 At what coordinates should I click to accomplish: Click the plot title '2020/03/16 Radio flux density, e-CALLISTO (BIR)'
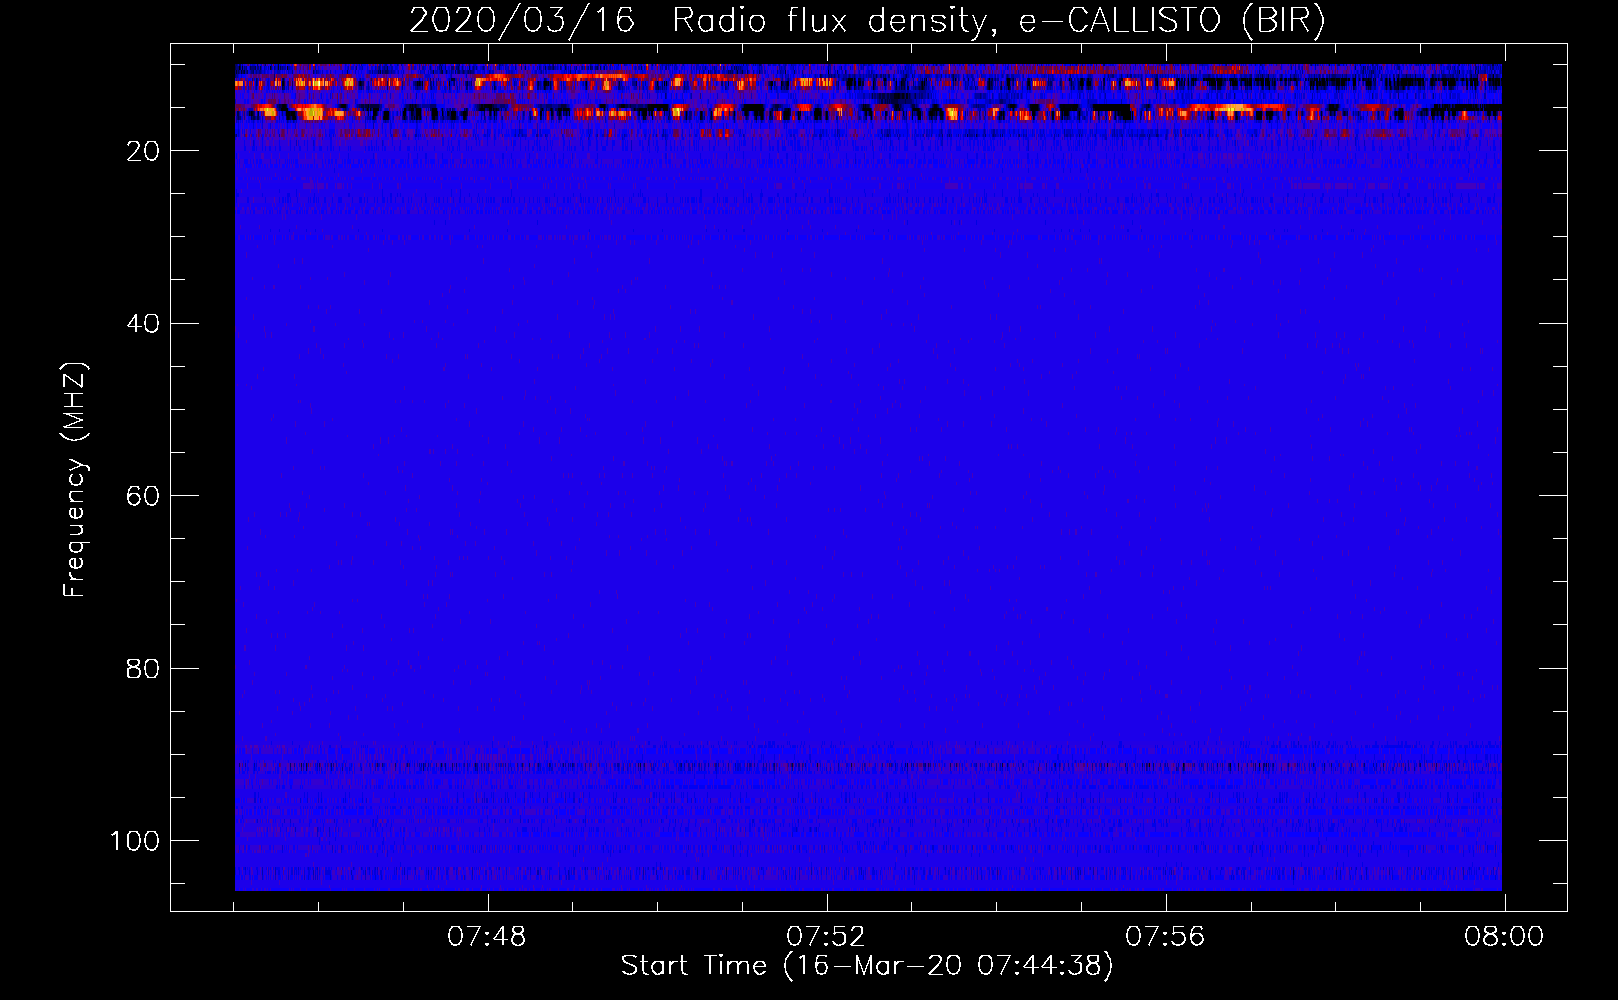coord(867,21)
